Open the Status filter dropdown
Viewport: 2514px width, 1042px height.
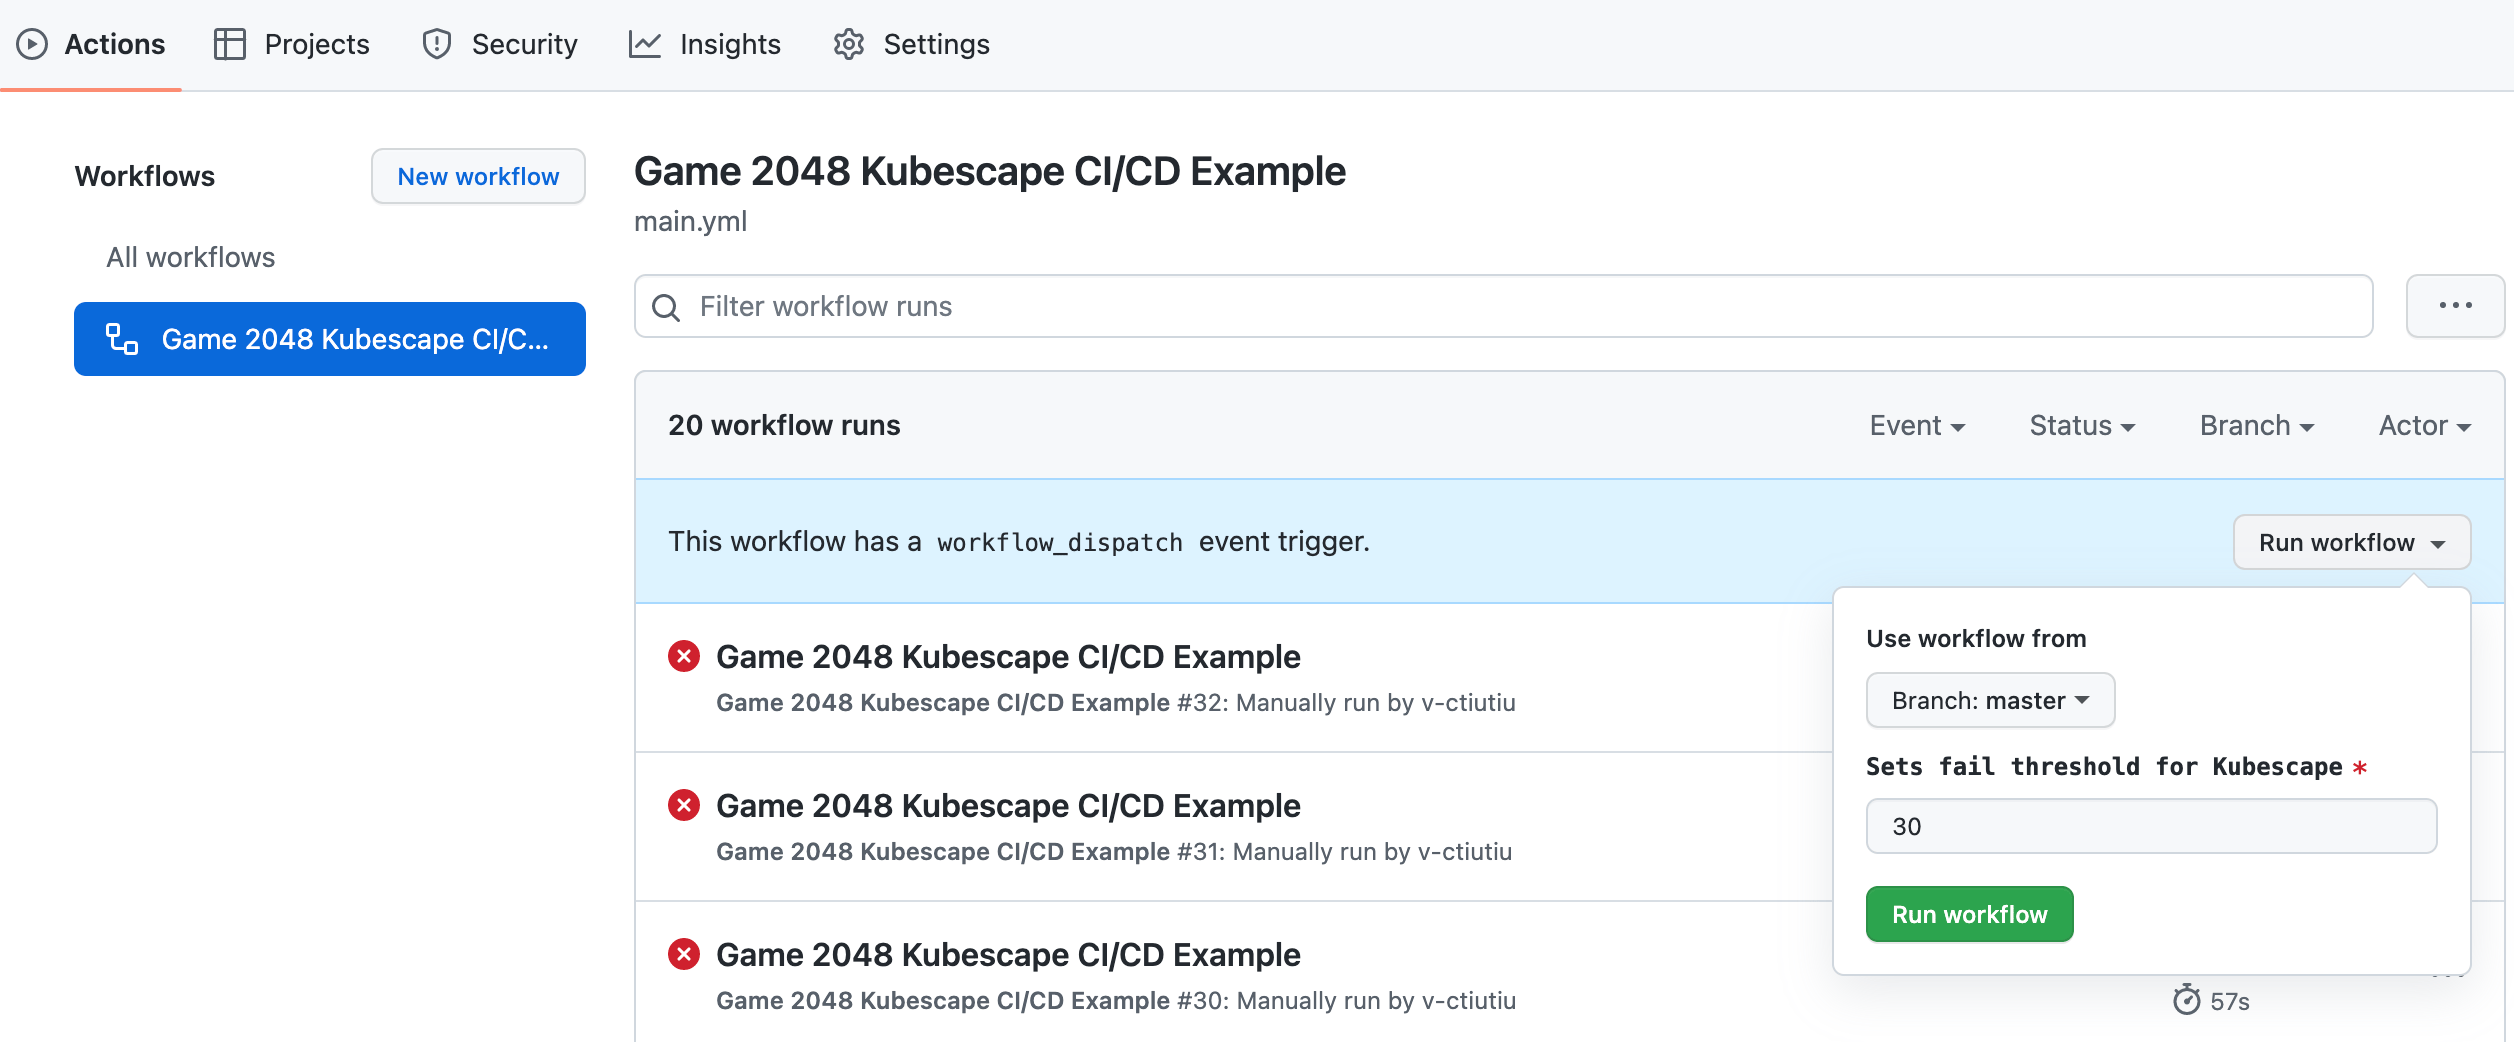[2082, 426]
